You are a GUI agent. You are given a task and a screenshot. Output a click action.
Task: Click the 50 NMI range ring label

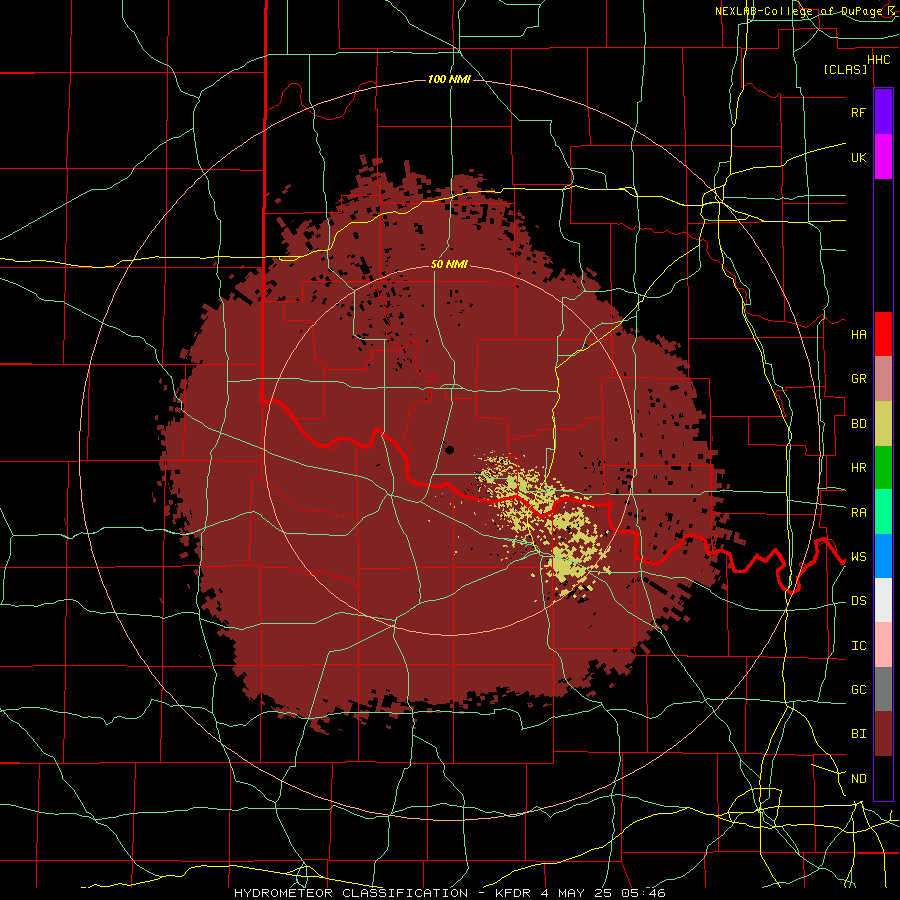tap(449, 264)
